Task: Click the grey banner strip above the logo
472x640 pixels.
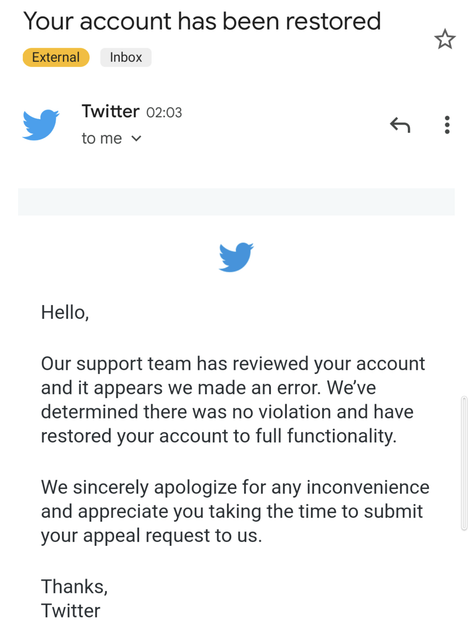Action: point(236,202)
